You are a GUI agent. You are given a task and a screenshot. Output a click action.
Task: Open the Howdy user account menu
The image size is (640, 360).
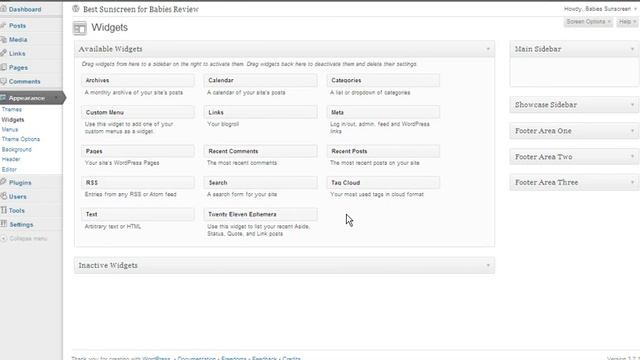(600, 9)
